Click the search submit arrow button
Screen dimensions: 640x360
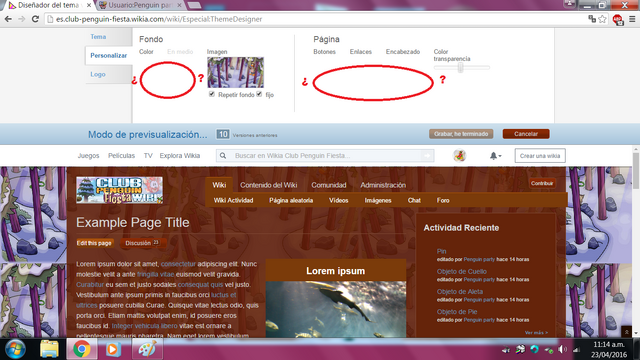427,156
